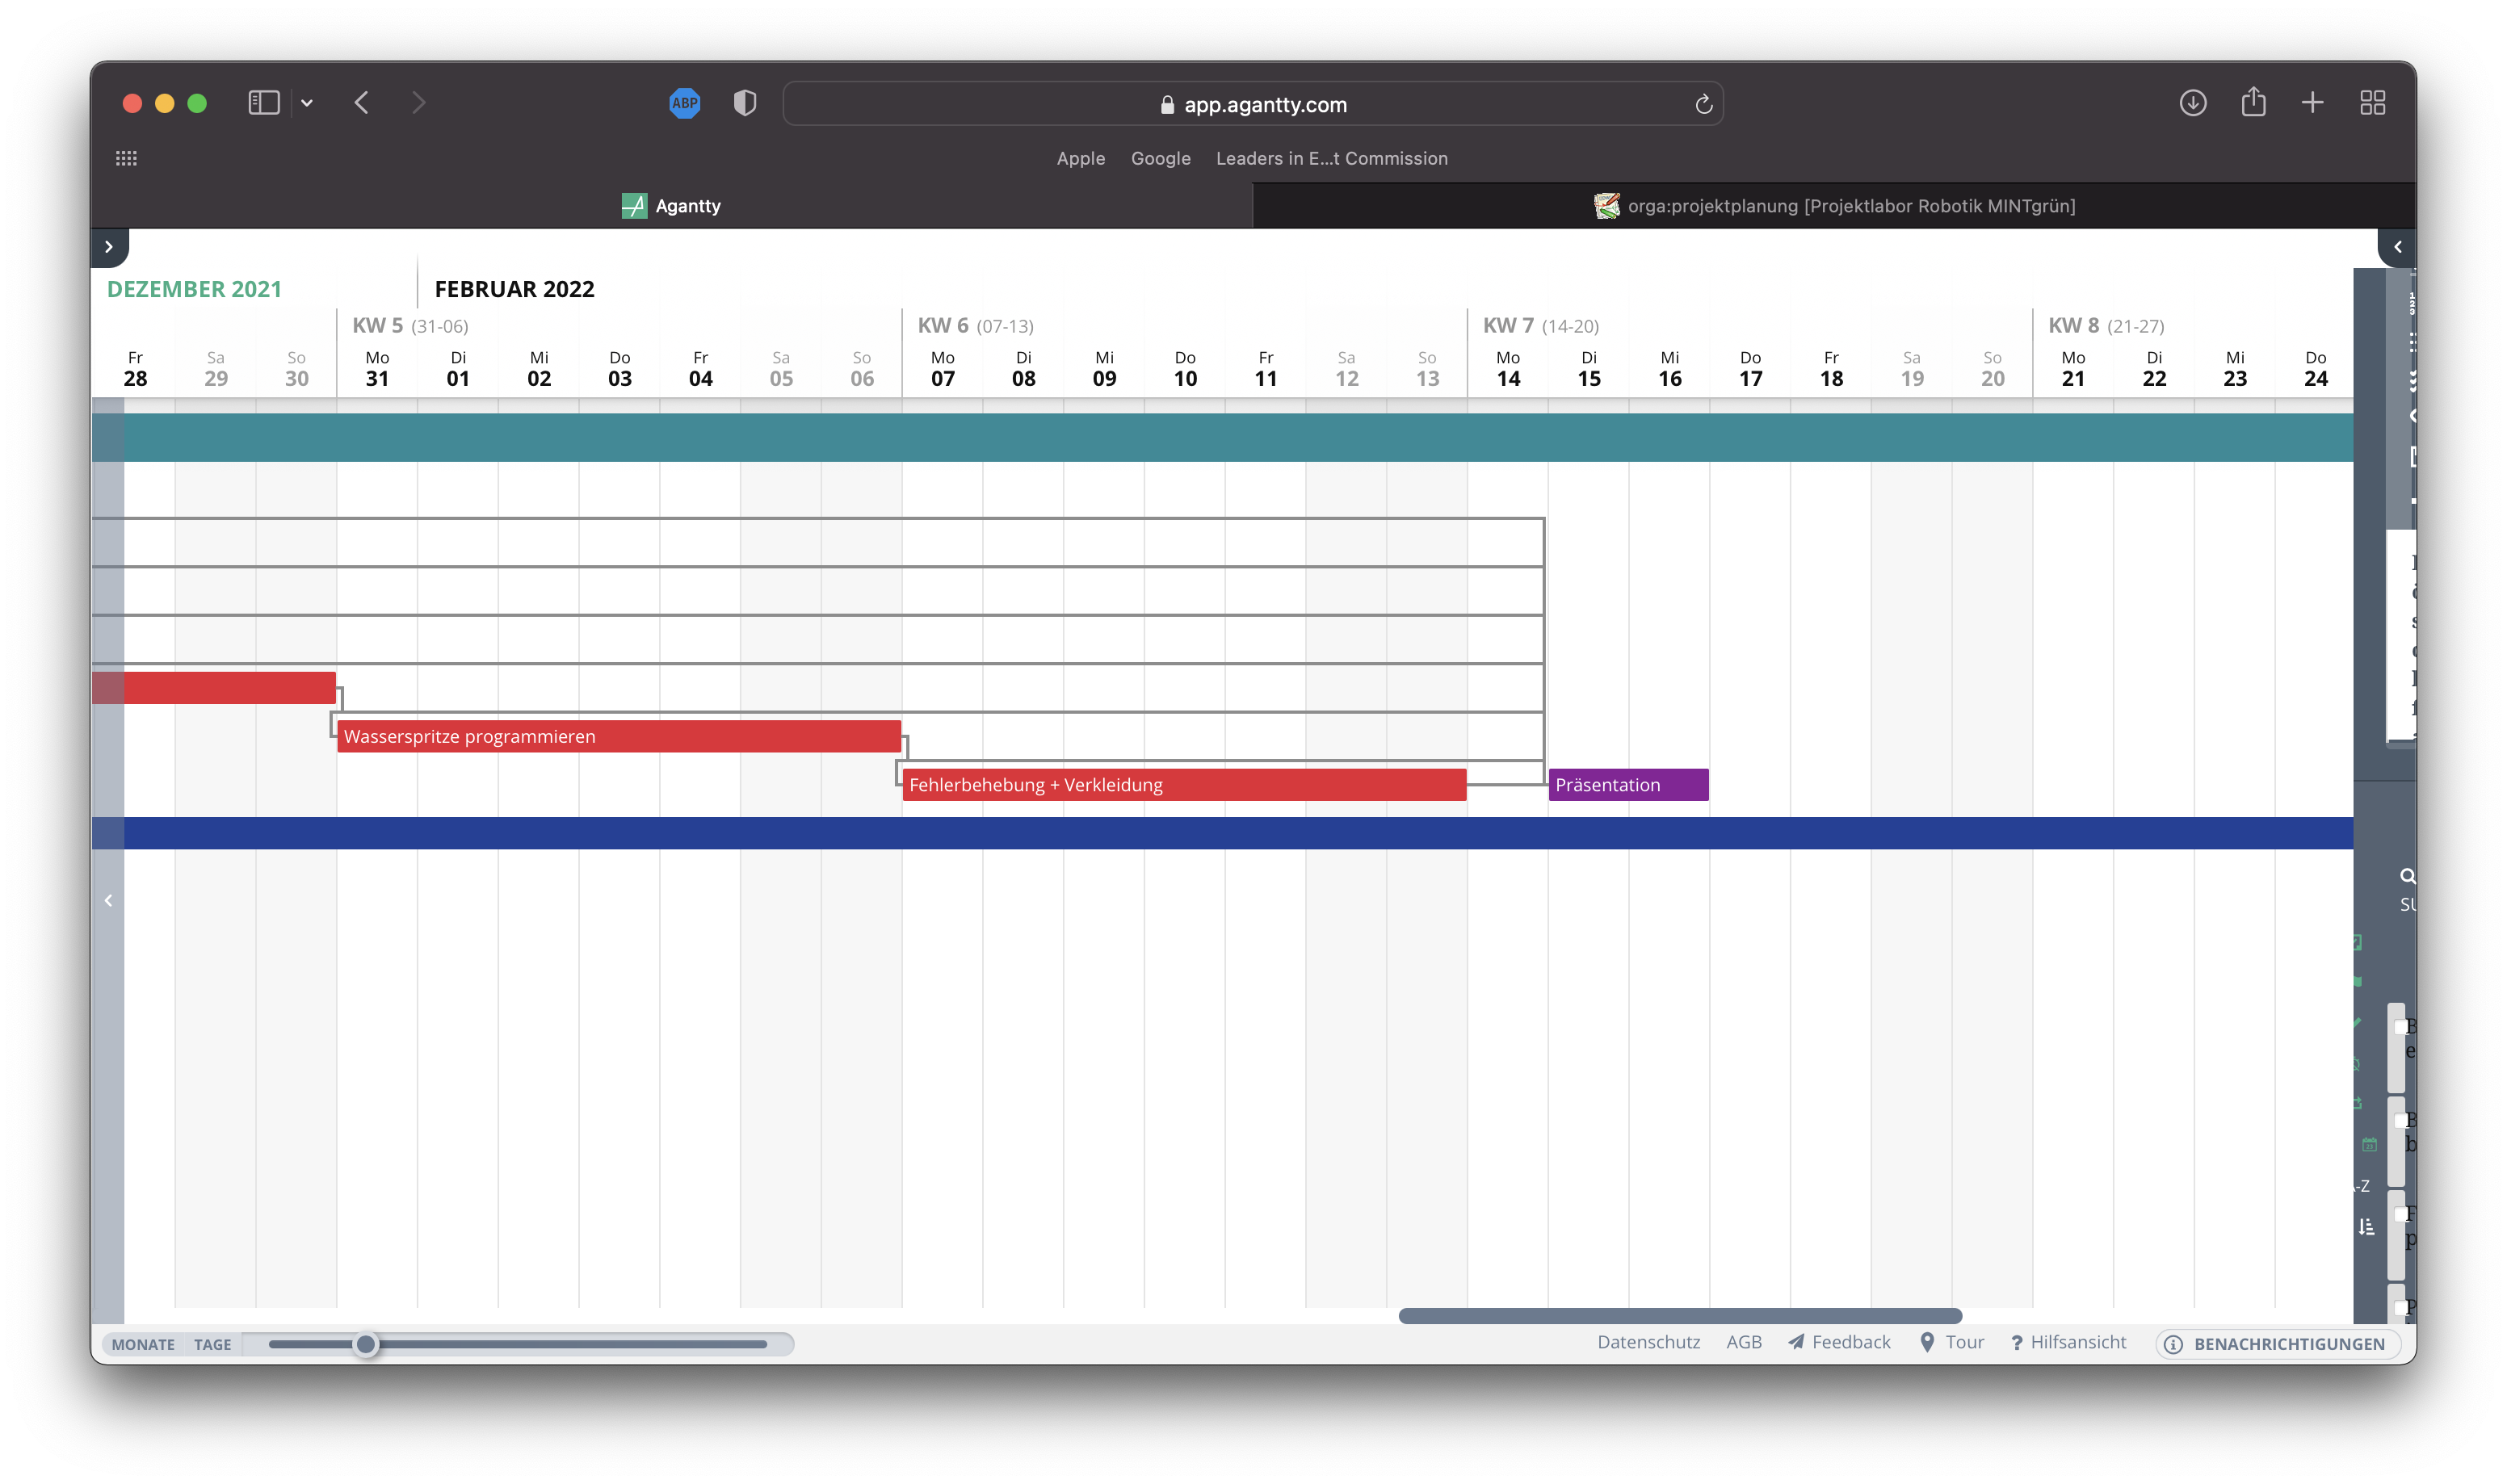This screenshot has height=1484, width=2507.
Task: Click the timeline zoom slider handle
Action: (366, 1344)
